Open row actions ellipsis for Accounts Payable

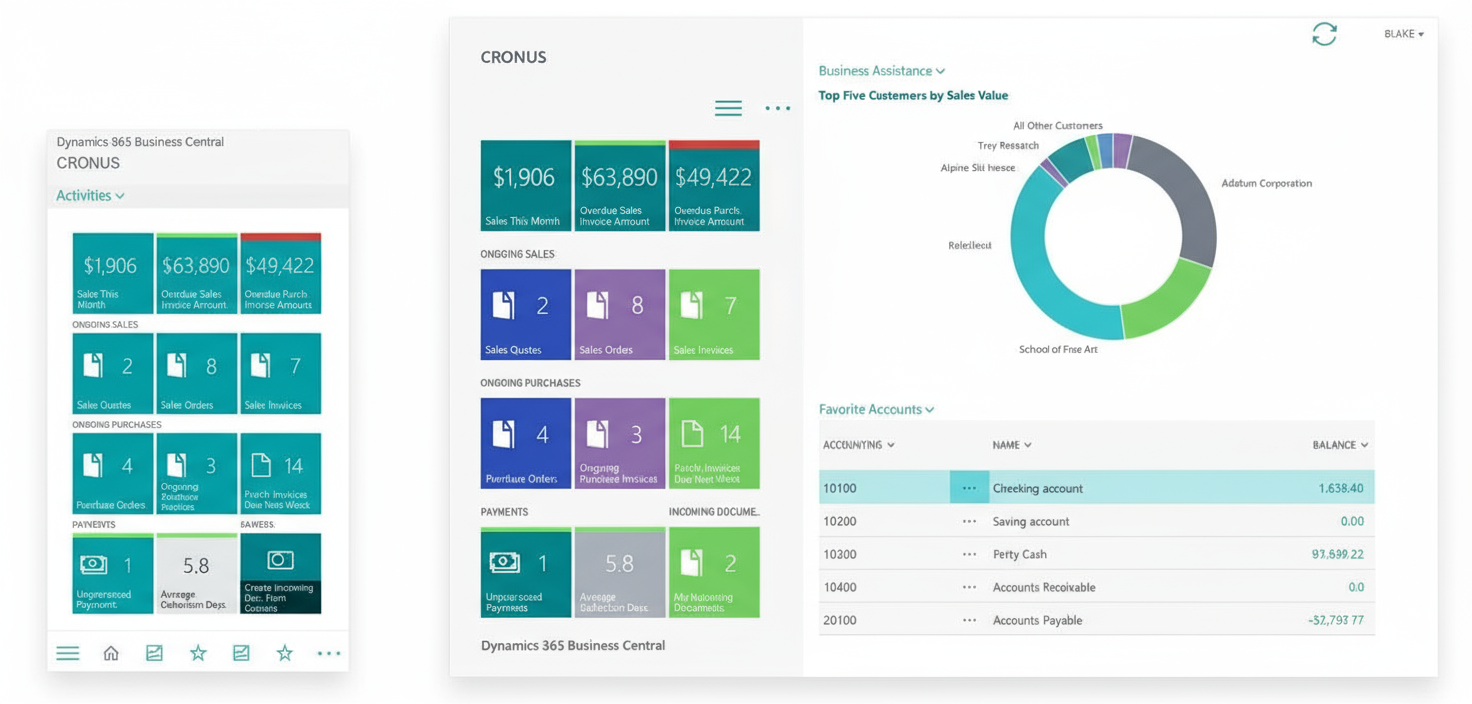[968, 620]
